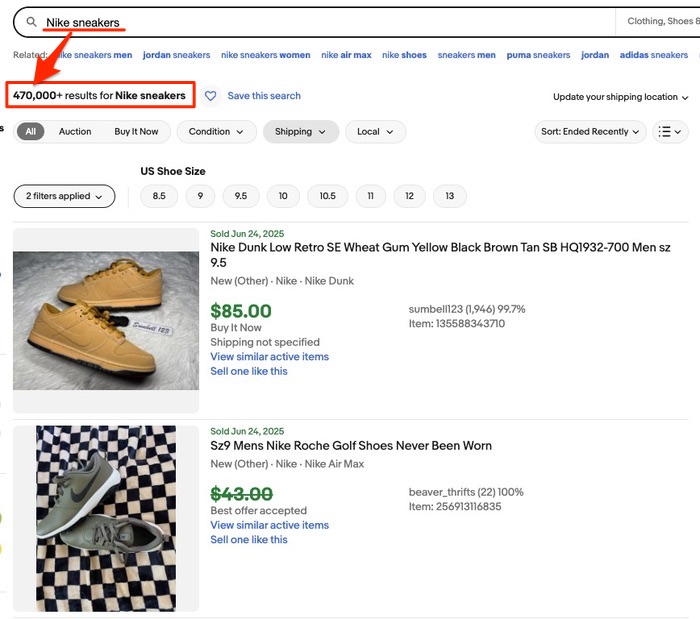Expand the Local filter dropdown
Image resolution: width=700 pixels, height=619 pixels.
click(375, 132)
